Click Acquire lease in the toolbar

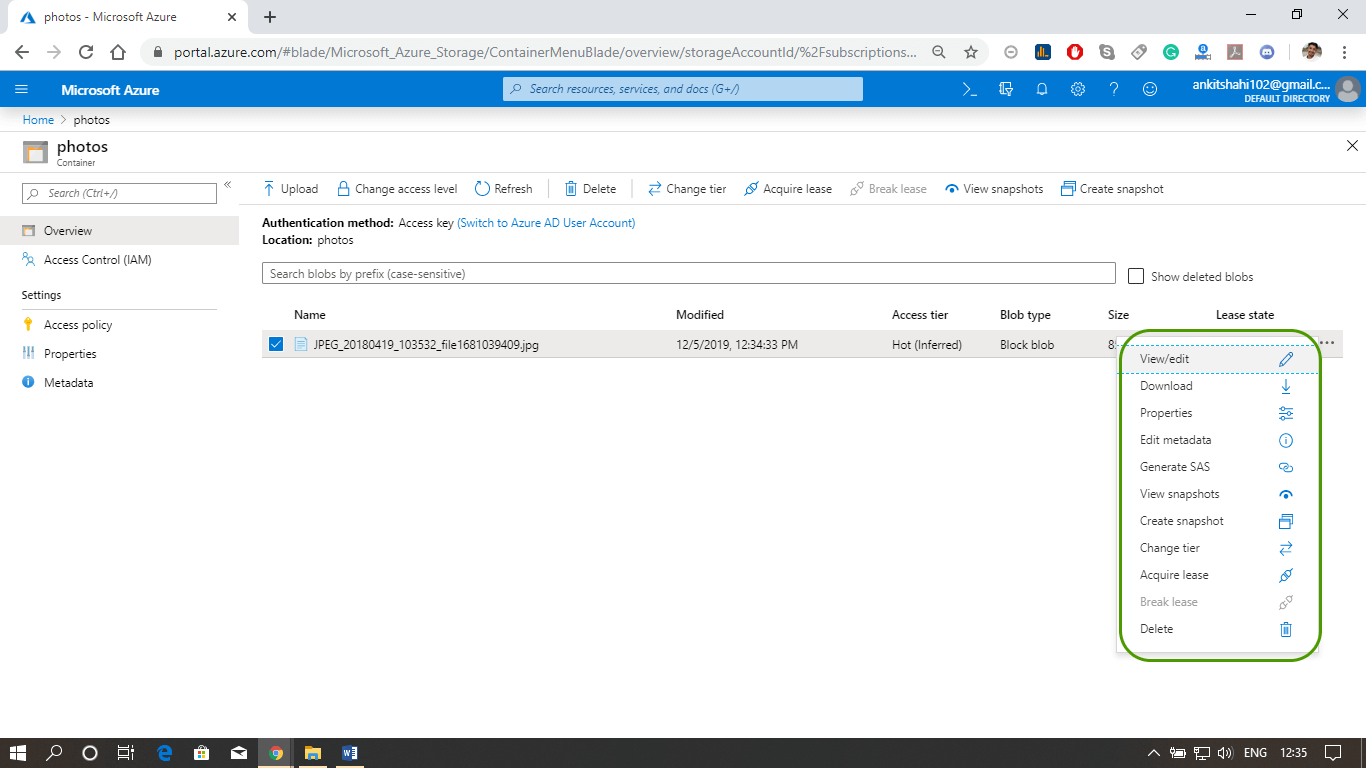[788, 189]
